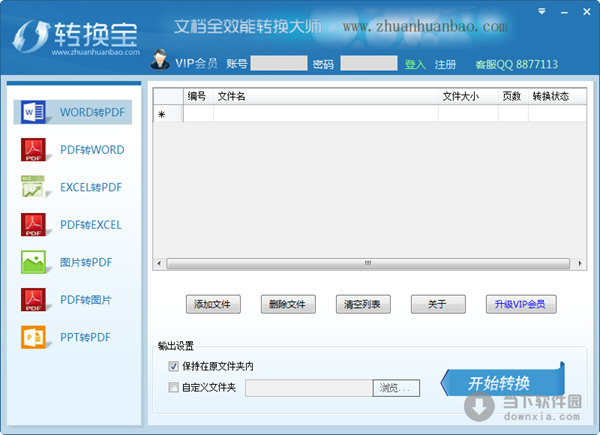600x435 pixels.
Task: Start conversion with 开始转换 button
Action: coord(502,382)
